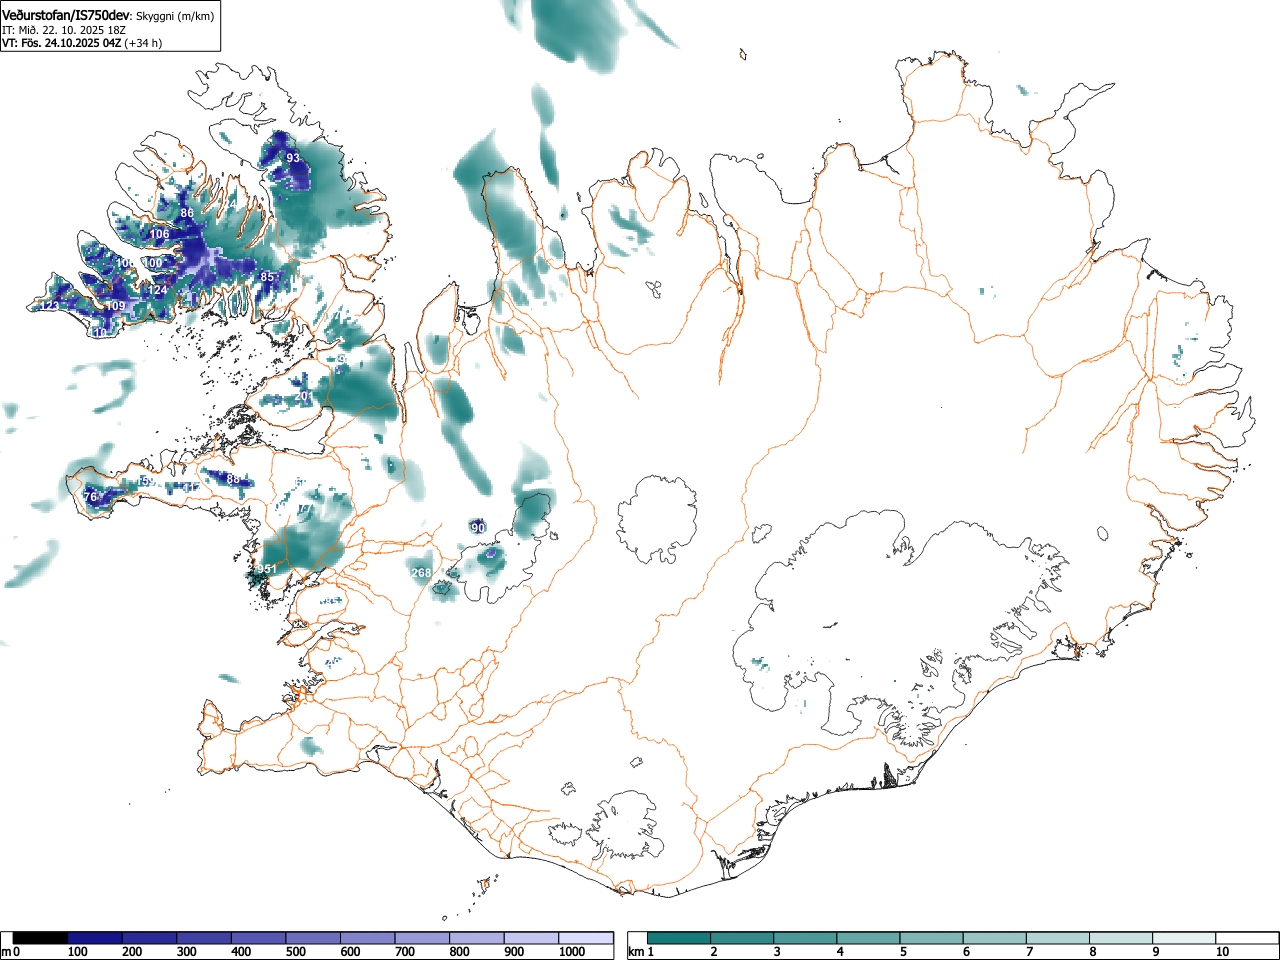
Task: Click the visibility value 106 on the map
Action: pos(159,234)
